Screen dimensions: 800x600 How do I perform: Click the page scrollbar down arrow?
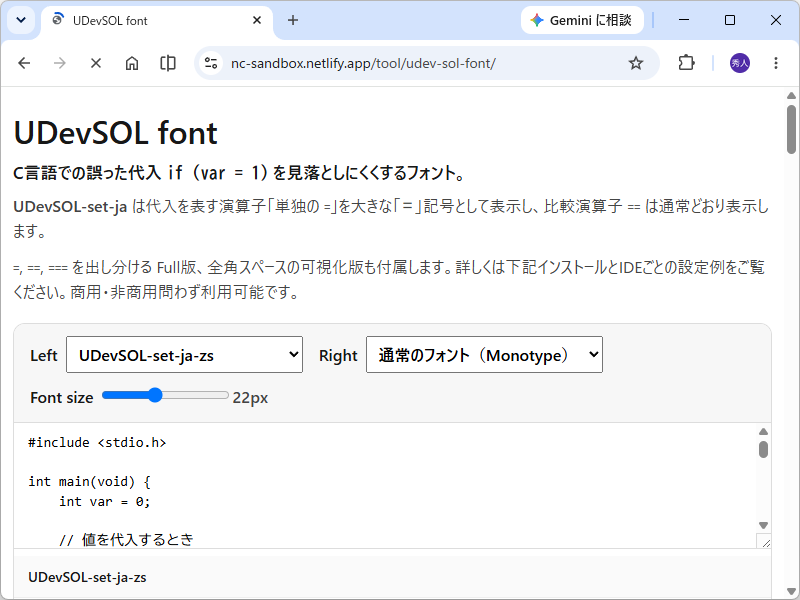click(791, 591)
